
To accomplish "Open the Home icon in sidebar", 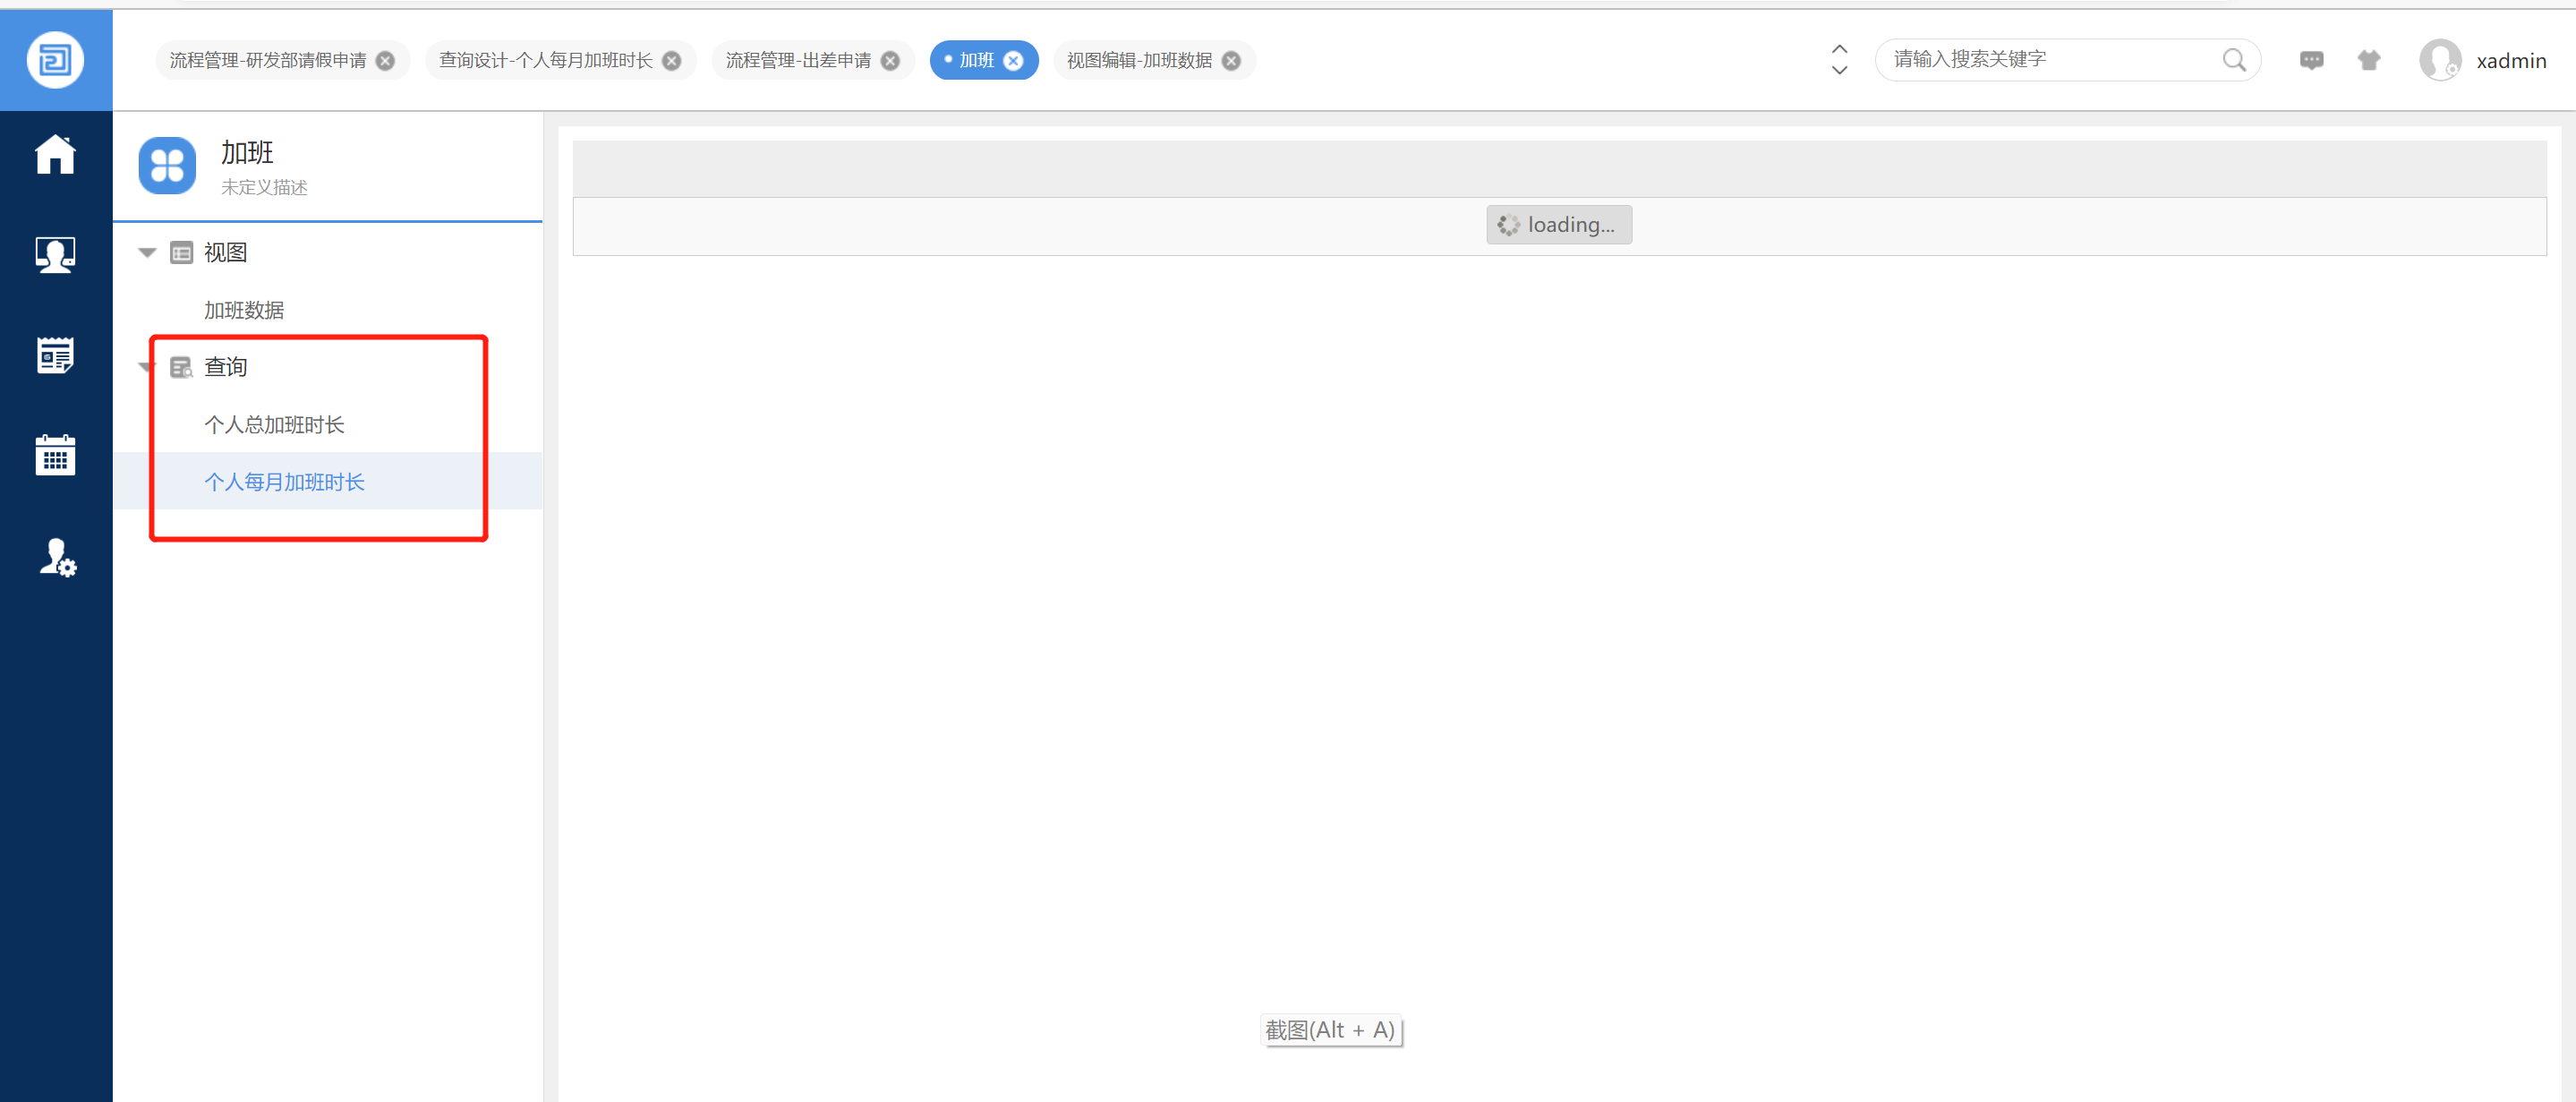I will [55, 155].
